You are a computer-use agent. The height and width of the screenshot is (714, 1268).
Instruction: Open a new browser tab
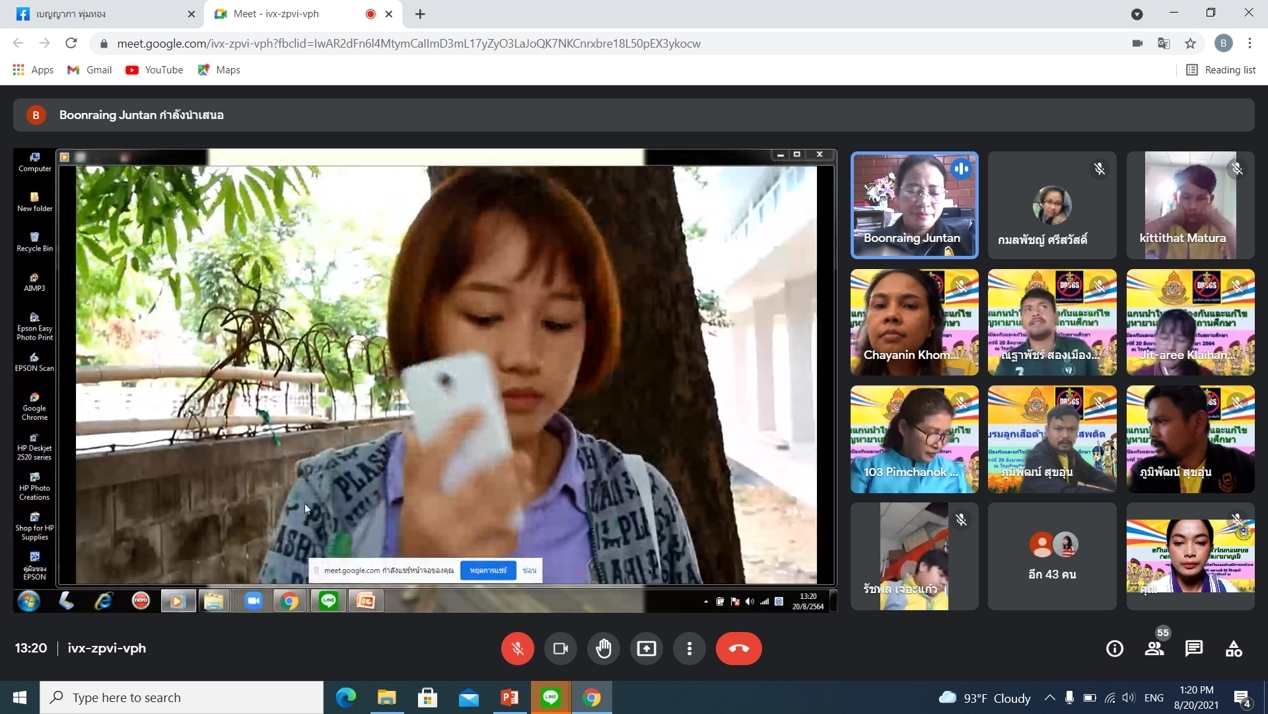click(420, 14)
